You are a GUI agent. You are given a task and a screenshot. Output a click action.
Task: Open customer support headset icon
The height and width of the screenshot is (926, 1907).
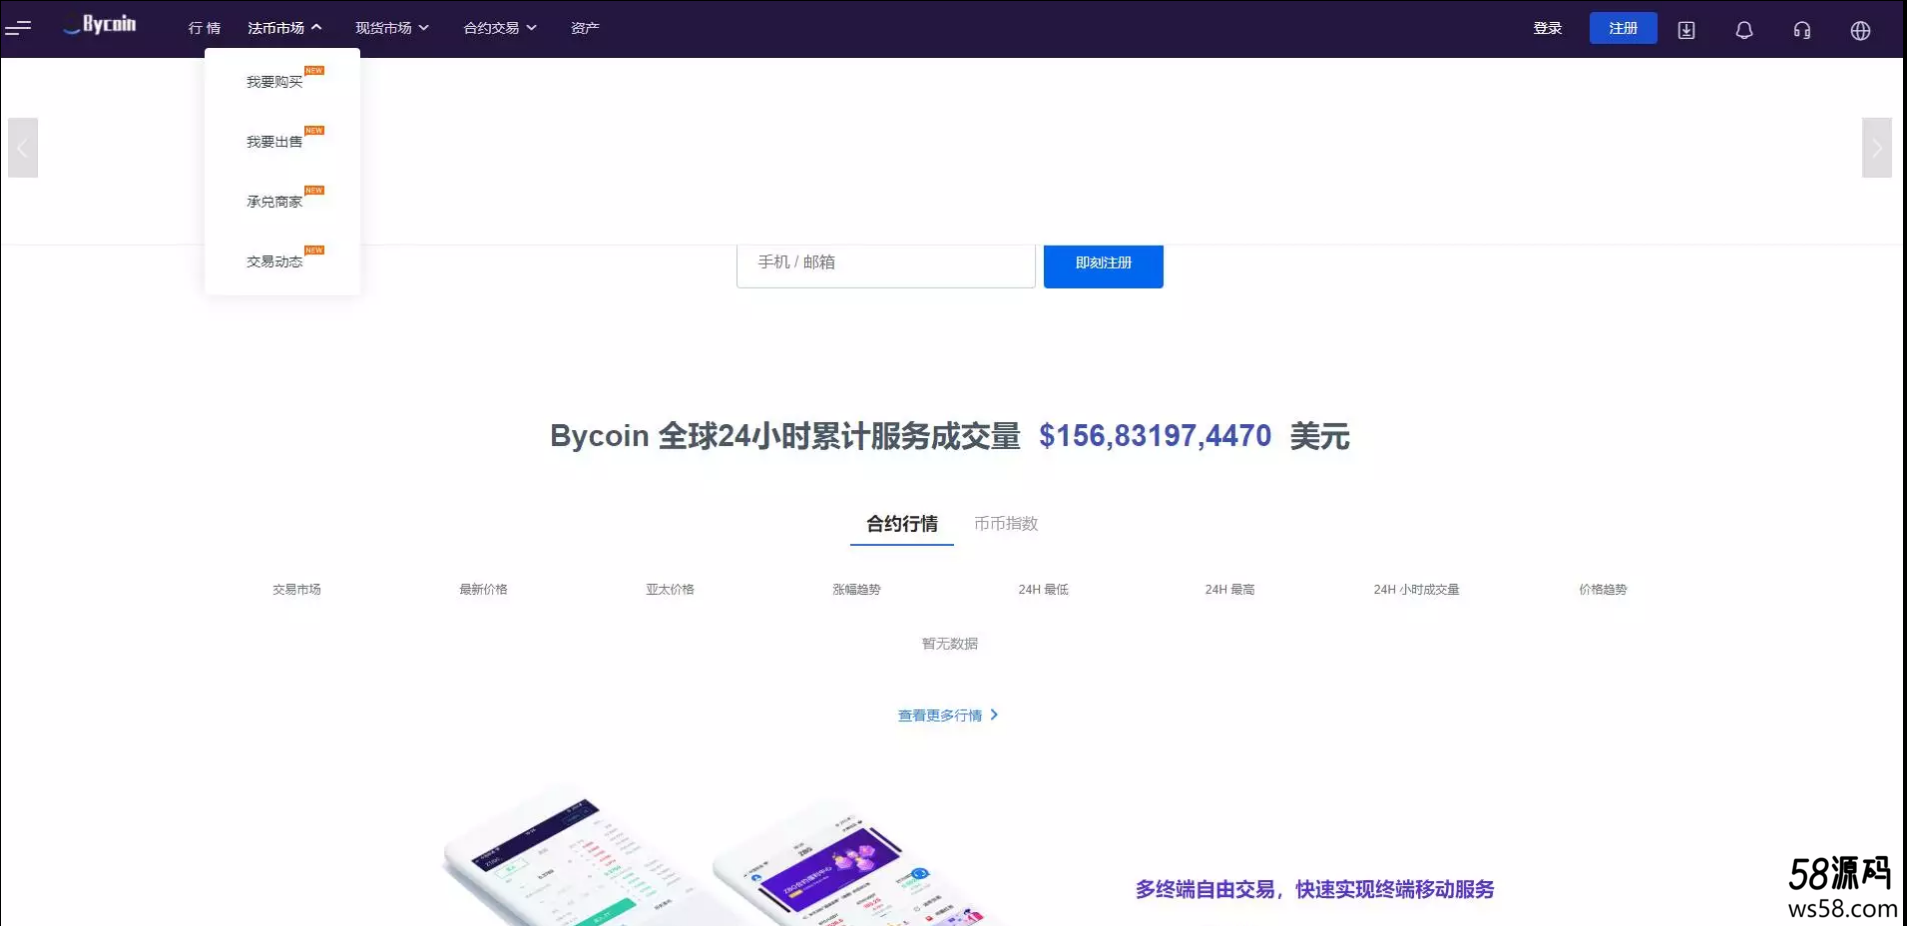(1802, 30)
